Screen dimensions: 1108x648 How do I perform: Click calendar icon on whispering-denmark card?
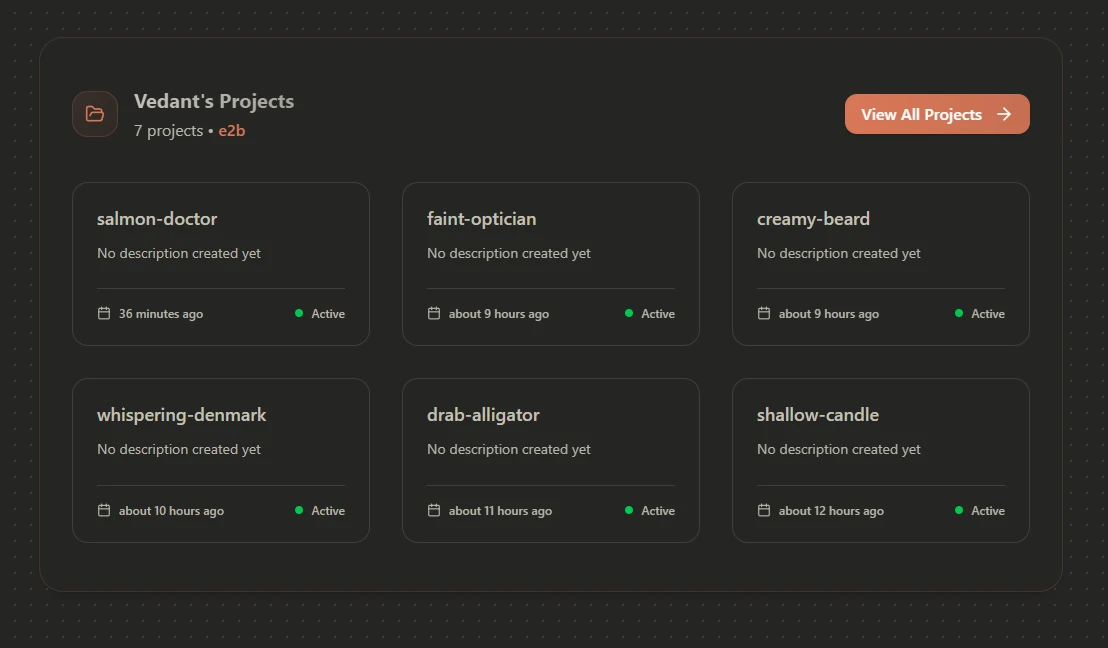coord(104,510)
